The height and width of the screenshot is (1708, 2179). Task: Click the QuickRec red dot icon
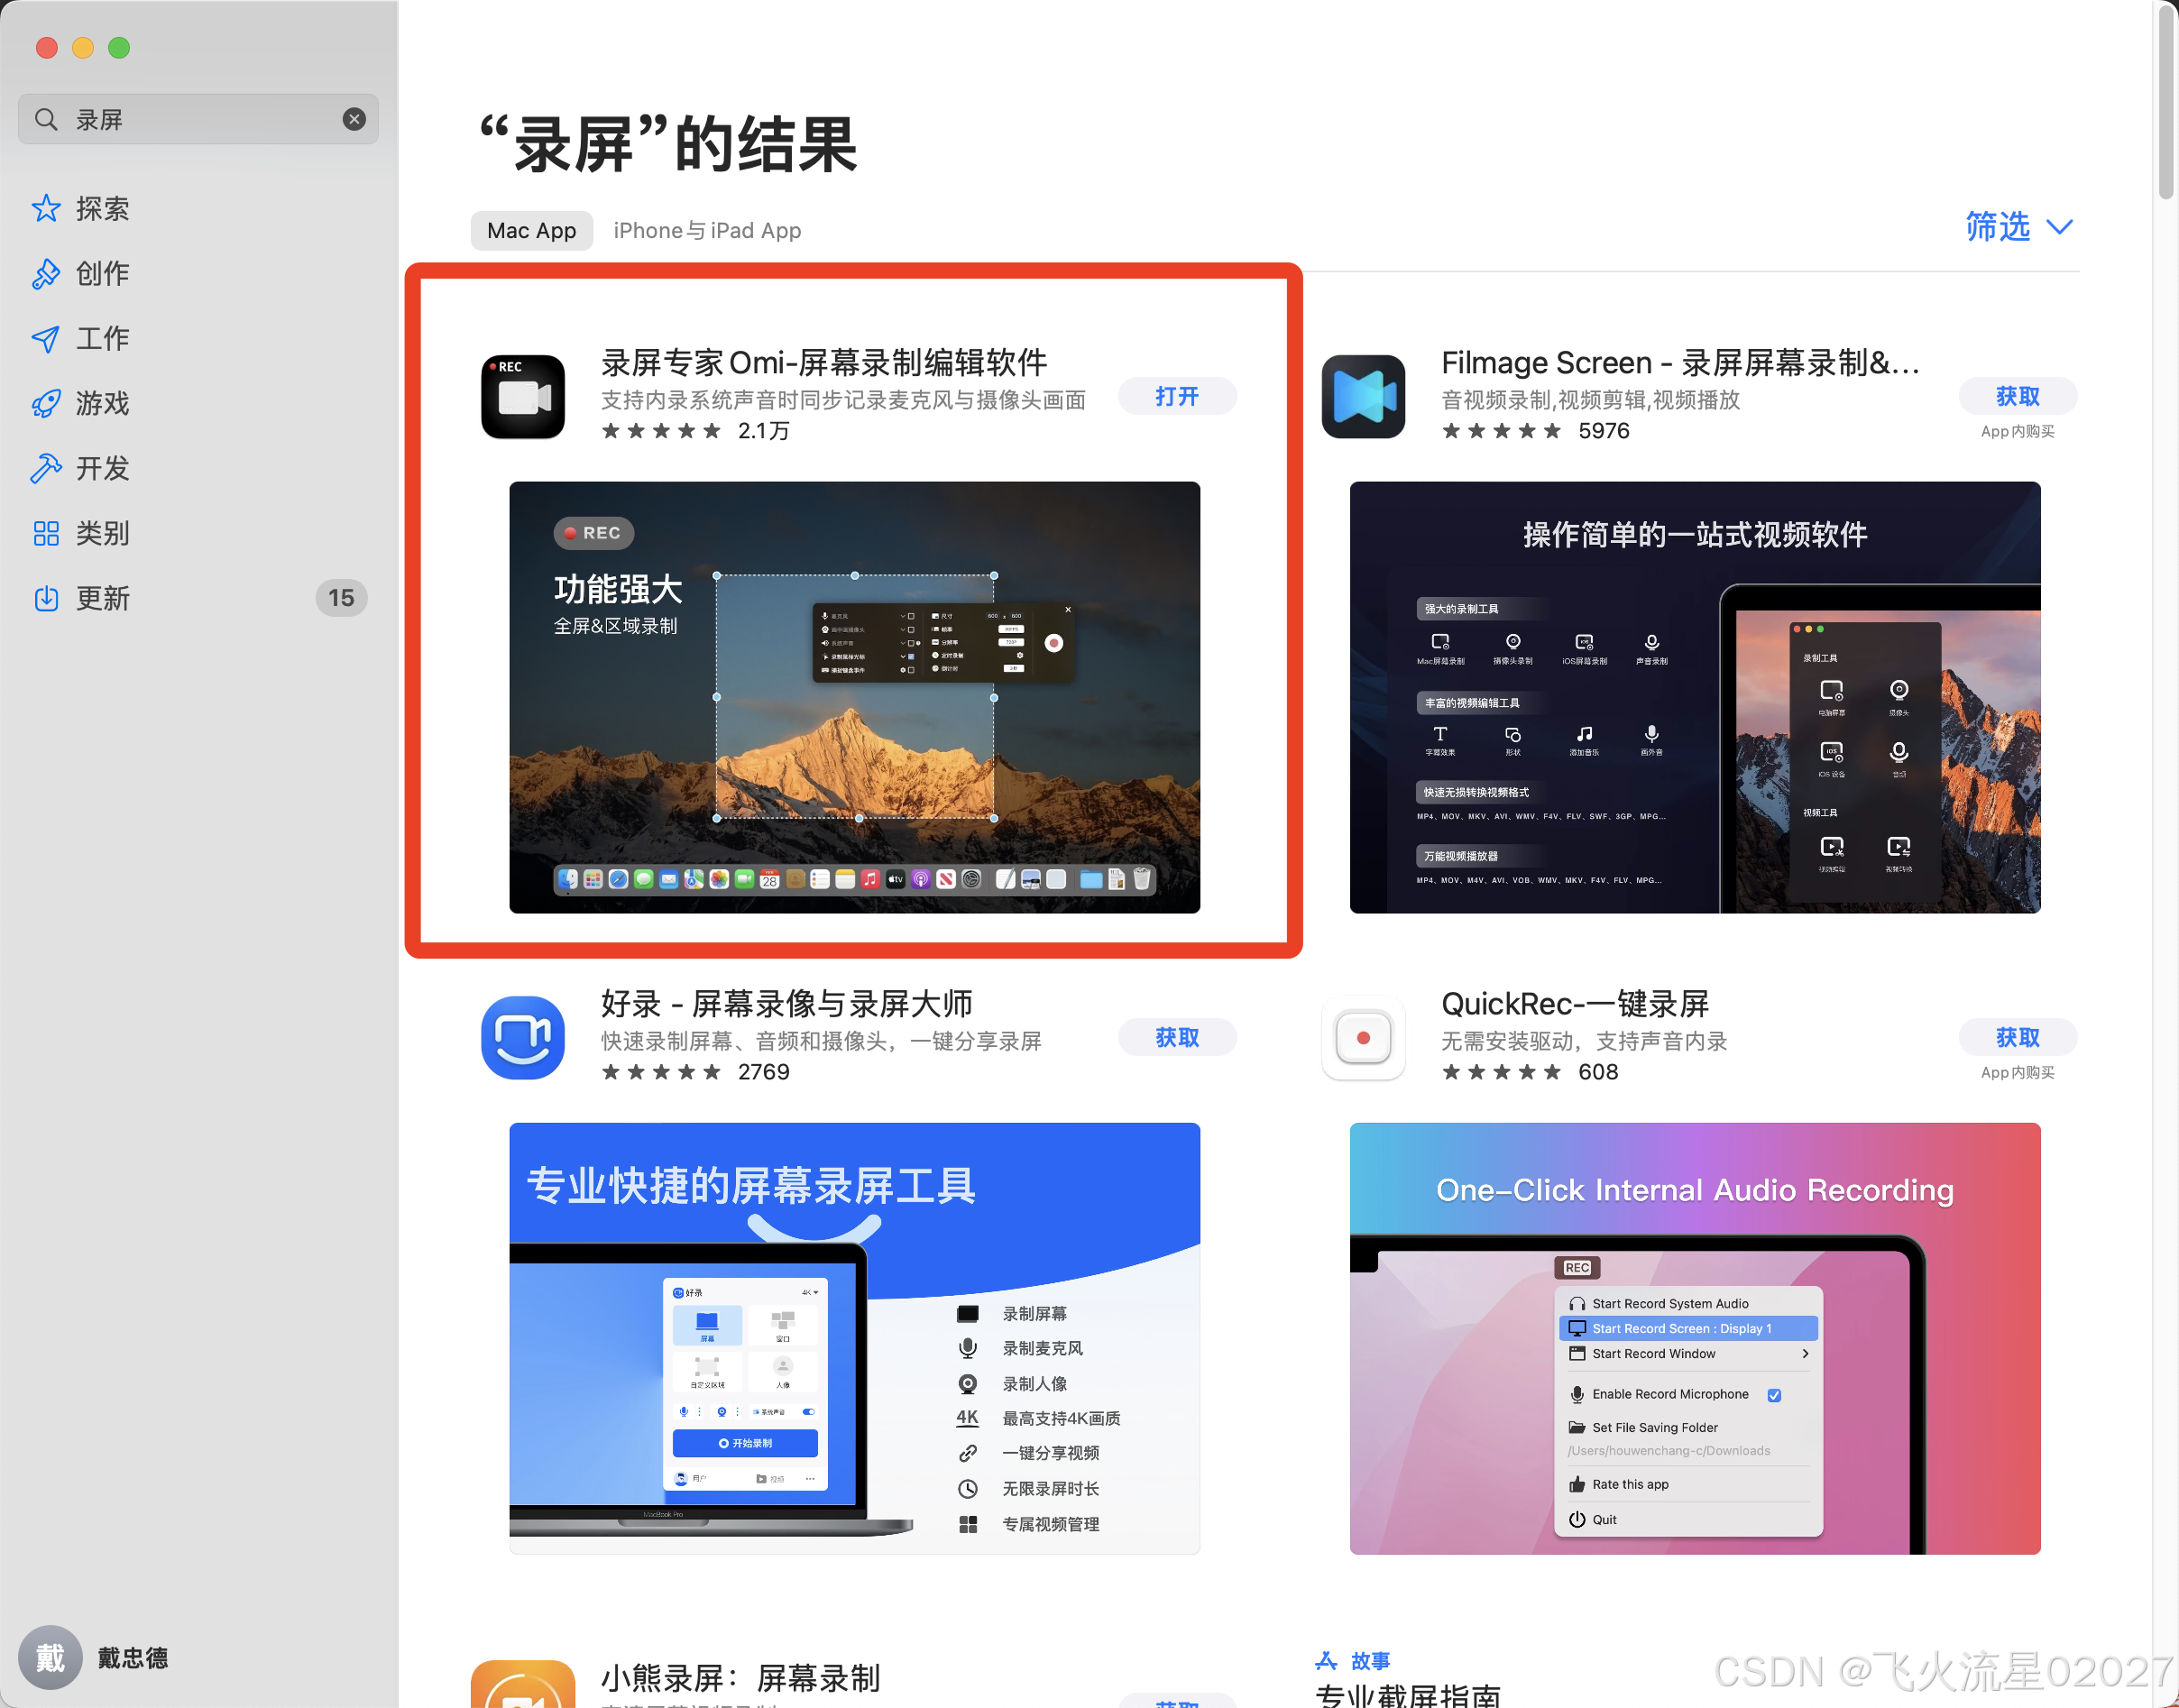(1362, 1037)
